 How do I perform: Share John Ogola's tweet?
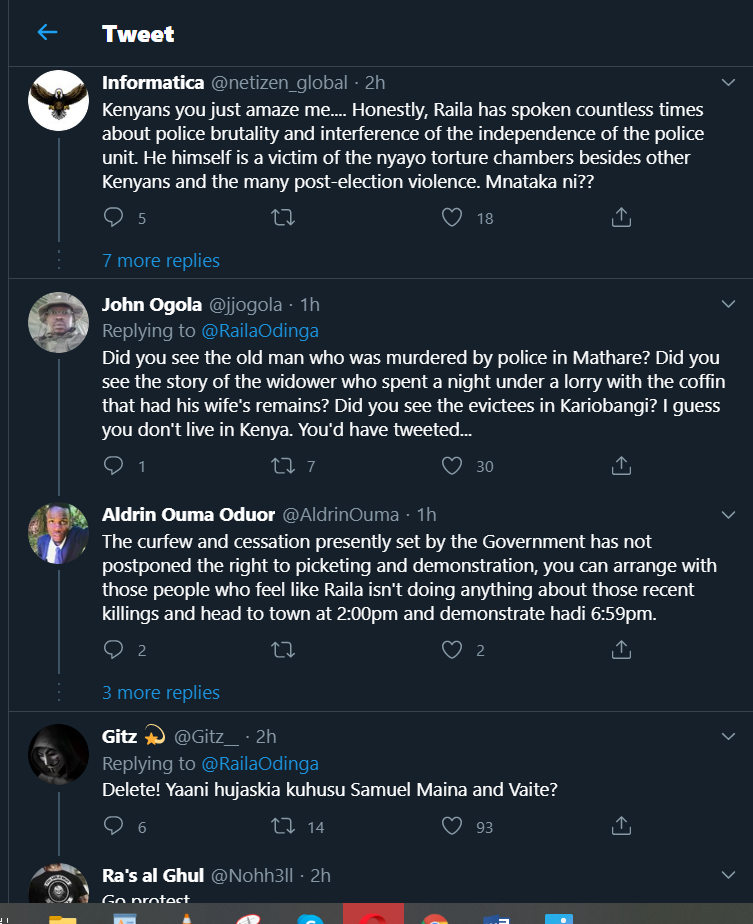(x=621, y=465)
